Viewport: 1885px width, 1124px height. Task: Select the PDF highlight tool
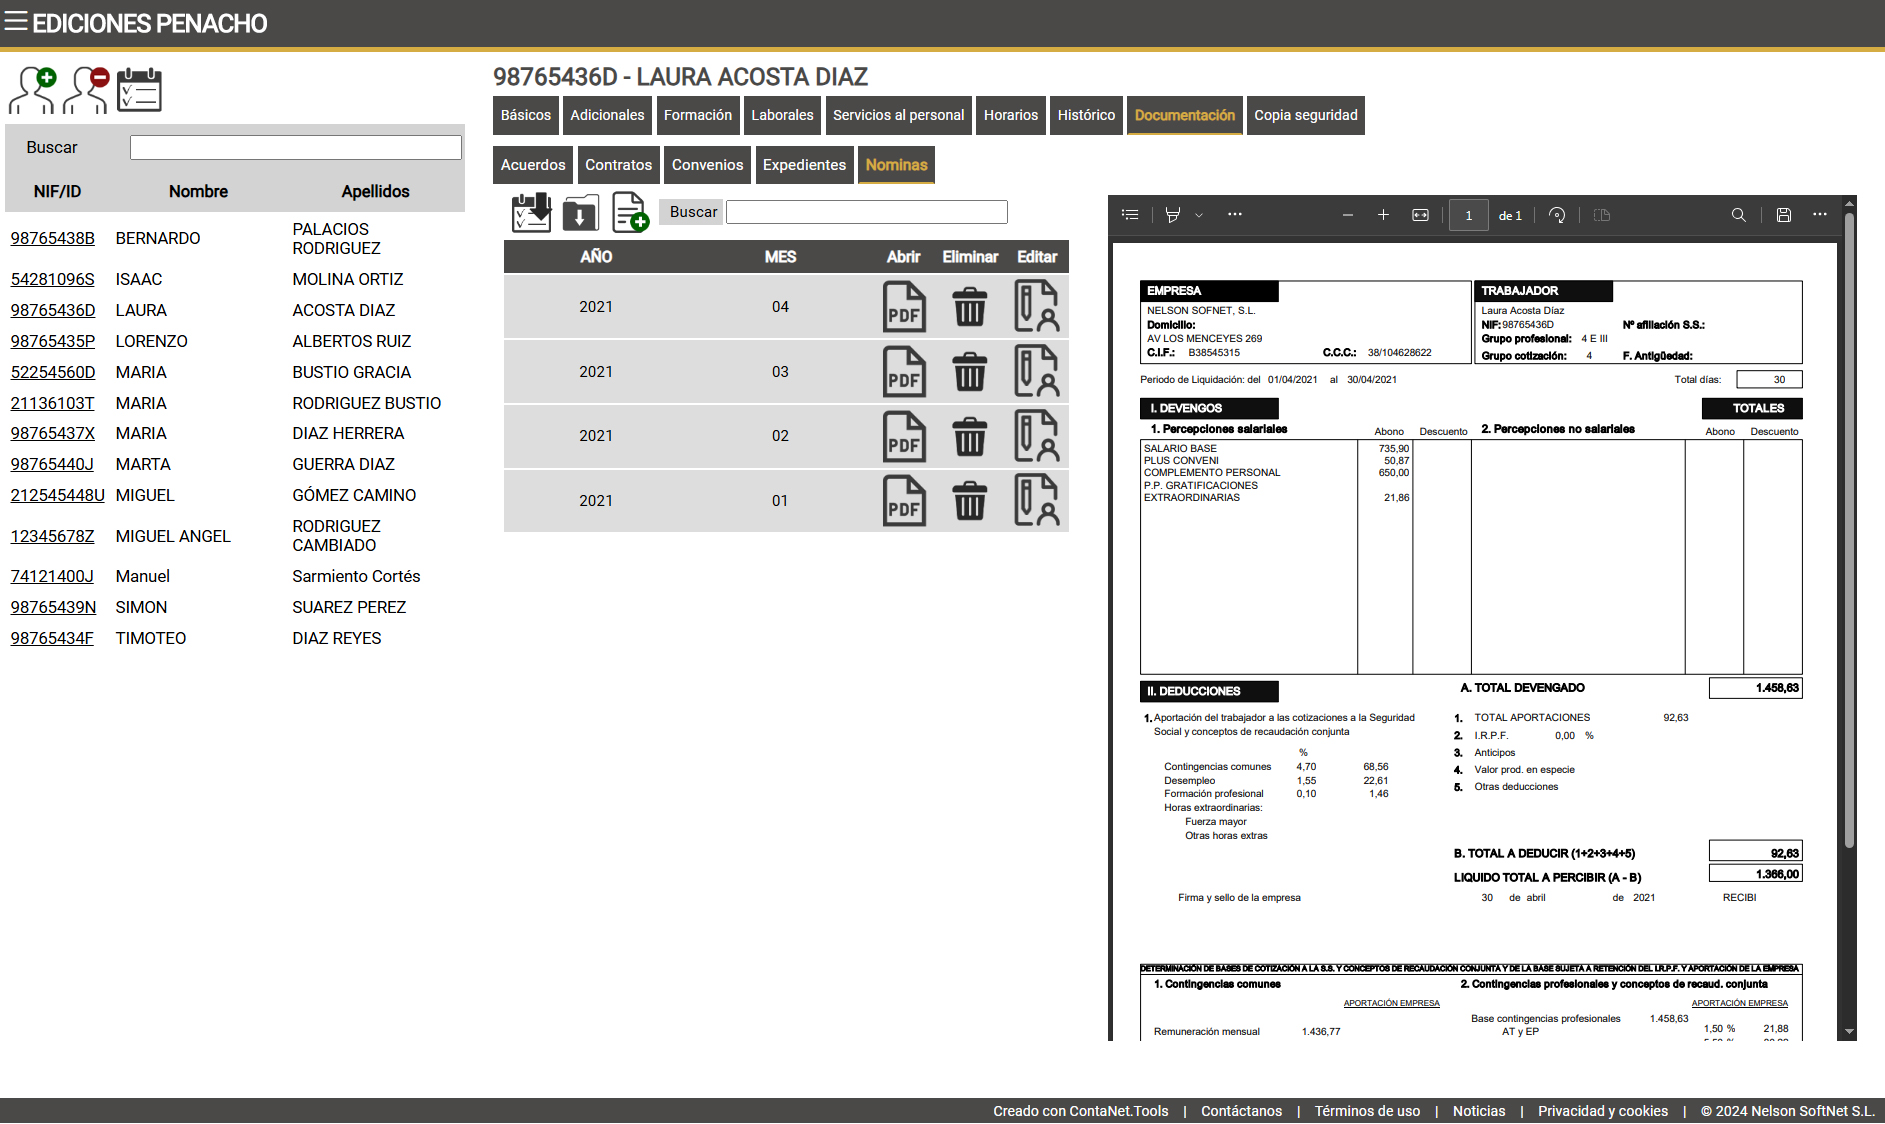coord(1173,215)
